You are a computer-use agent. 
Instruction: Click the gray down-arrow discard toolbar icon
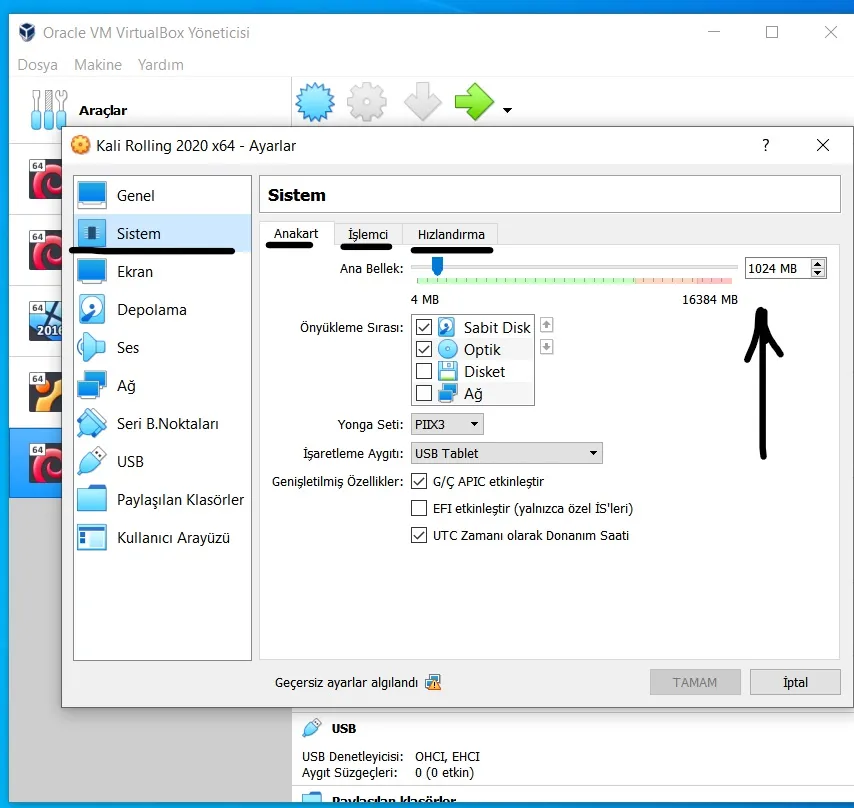(x=423, y=102)
